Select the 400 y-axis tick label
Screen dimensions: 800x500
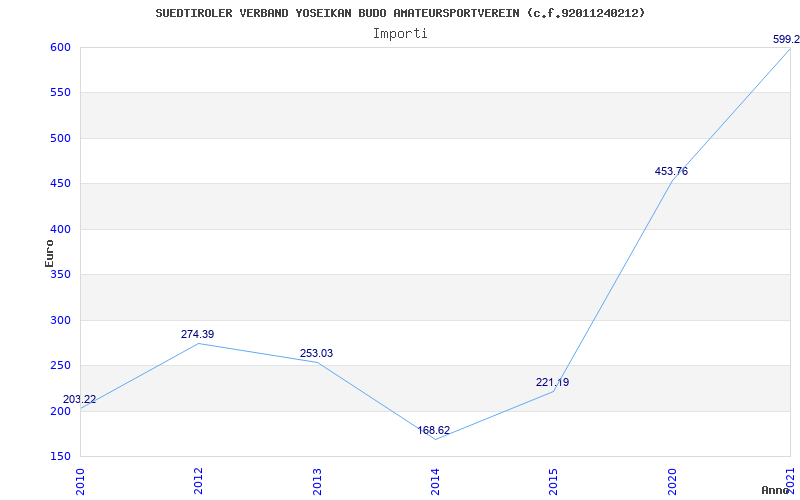point(60,230)
